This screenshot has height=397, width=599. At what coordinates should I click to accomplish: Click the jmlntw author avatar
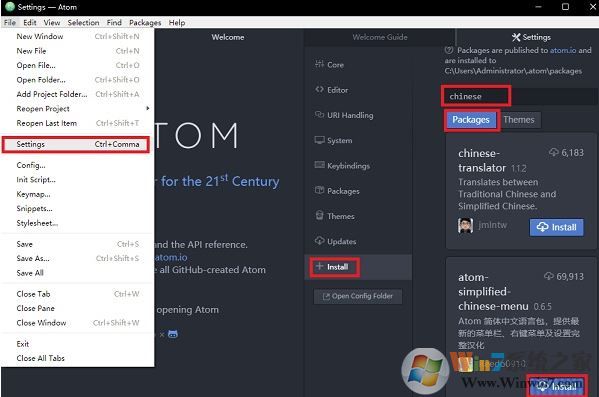(x=465, y=225)
